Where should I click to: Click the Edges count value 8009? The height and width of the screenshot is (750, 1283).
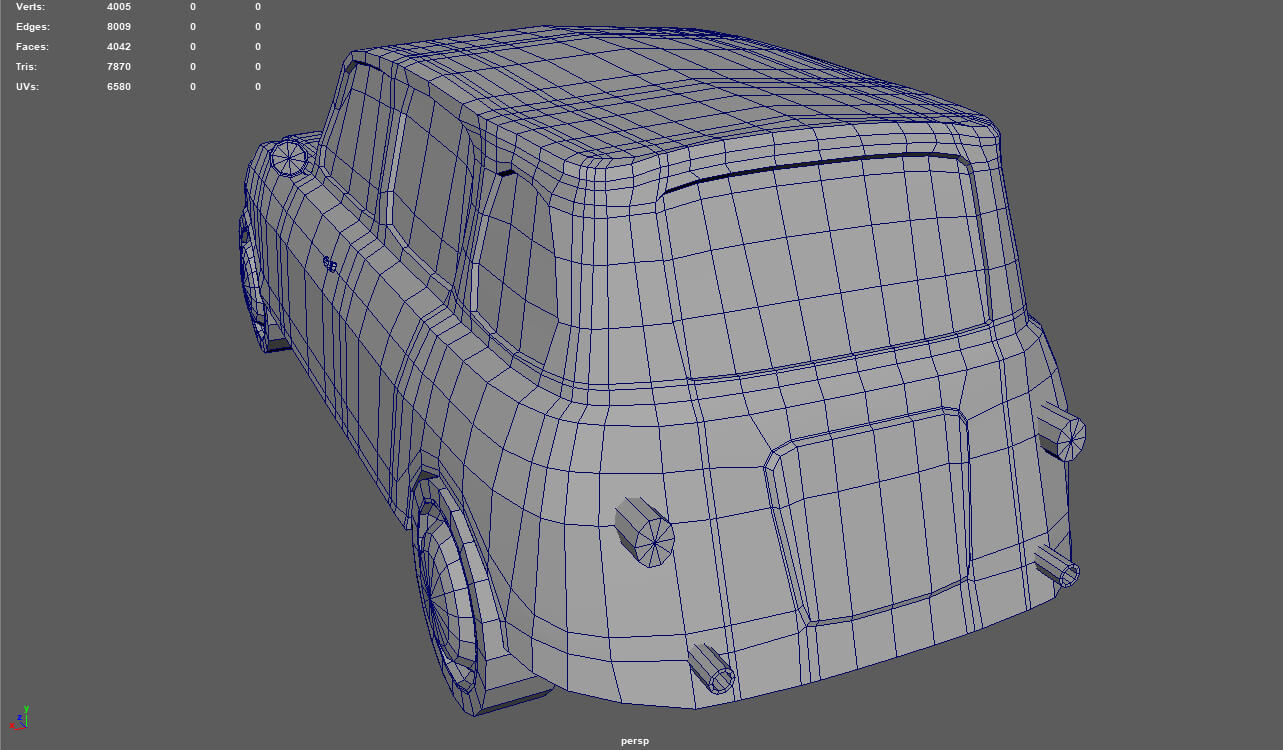[x=119, y=27]
